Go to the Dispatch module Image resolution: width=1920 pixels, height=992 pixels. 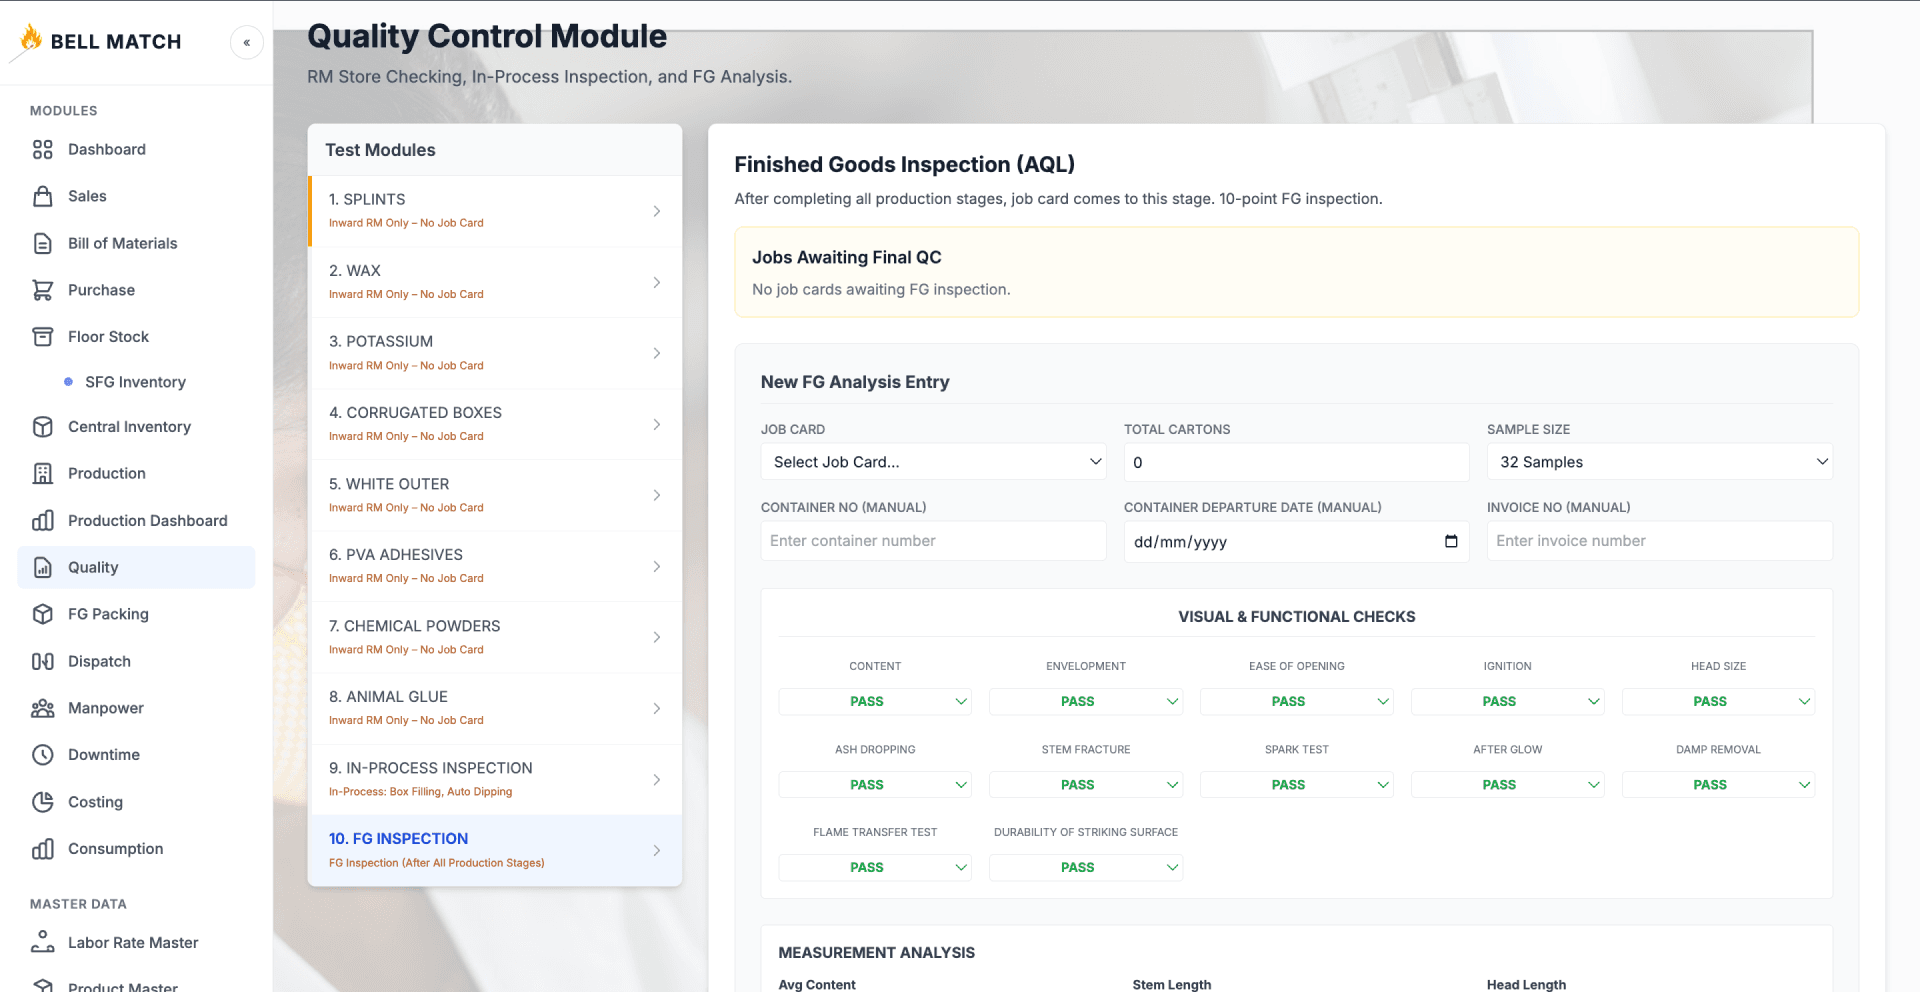[x=136, y=661]
